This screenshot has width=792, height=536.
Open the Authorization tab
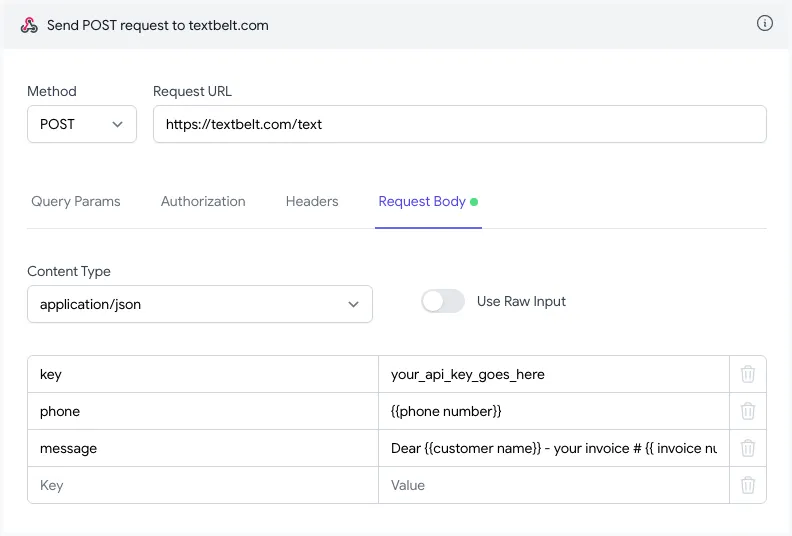click(x=203, y=201)
